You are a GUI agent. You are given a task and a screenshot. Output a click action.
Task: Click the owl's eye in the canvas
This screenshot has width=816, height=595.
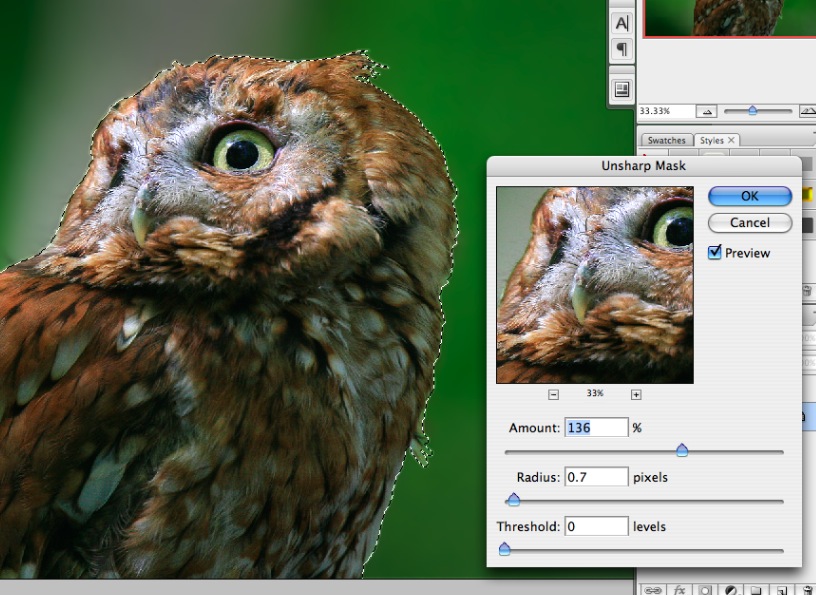pyautogui.click(x=244, y=151)
